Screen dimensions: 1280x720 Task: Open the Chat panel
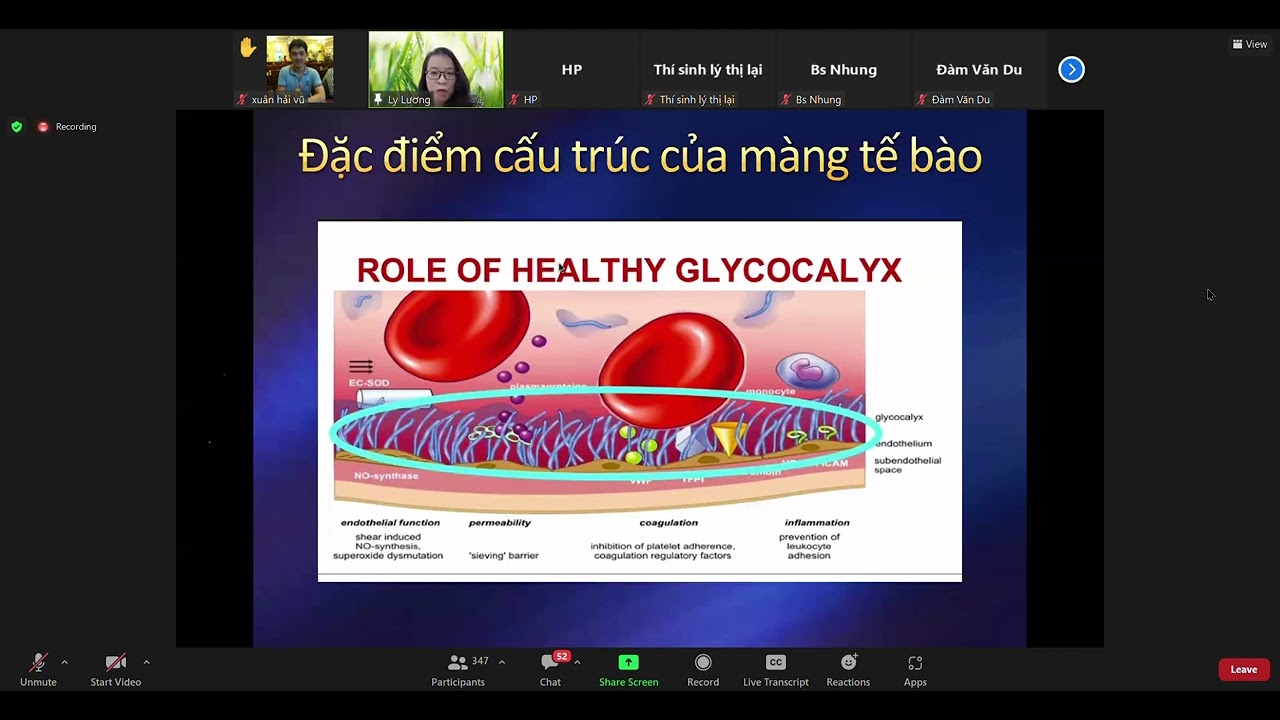[550, 670]
